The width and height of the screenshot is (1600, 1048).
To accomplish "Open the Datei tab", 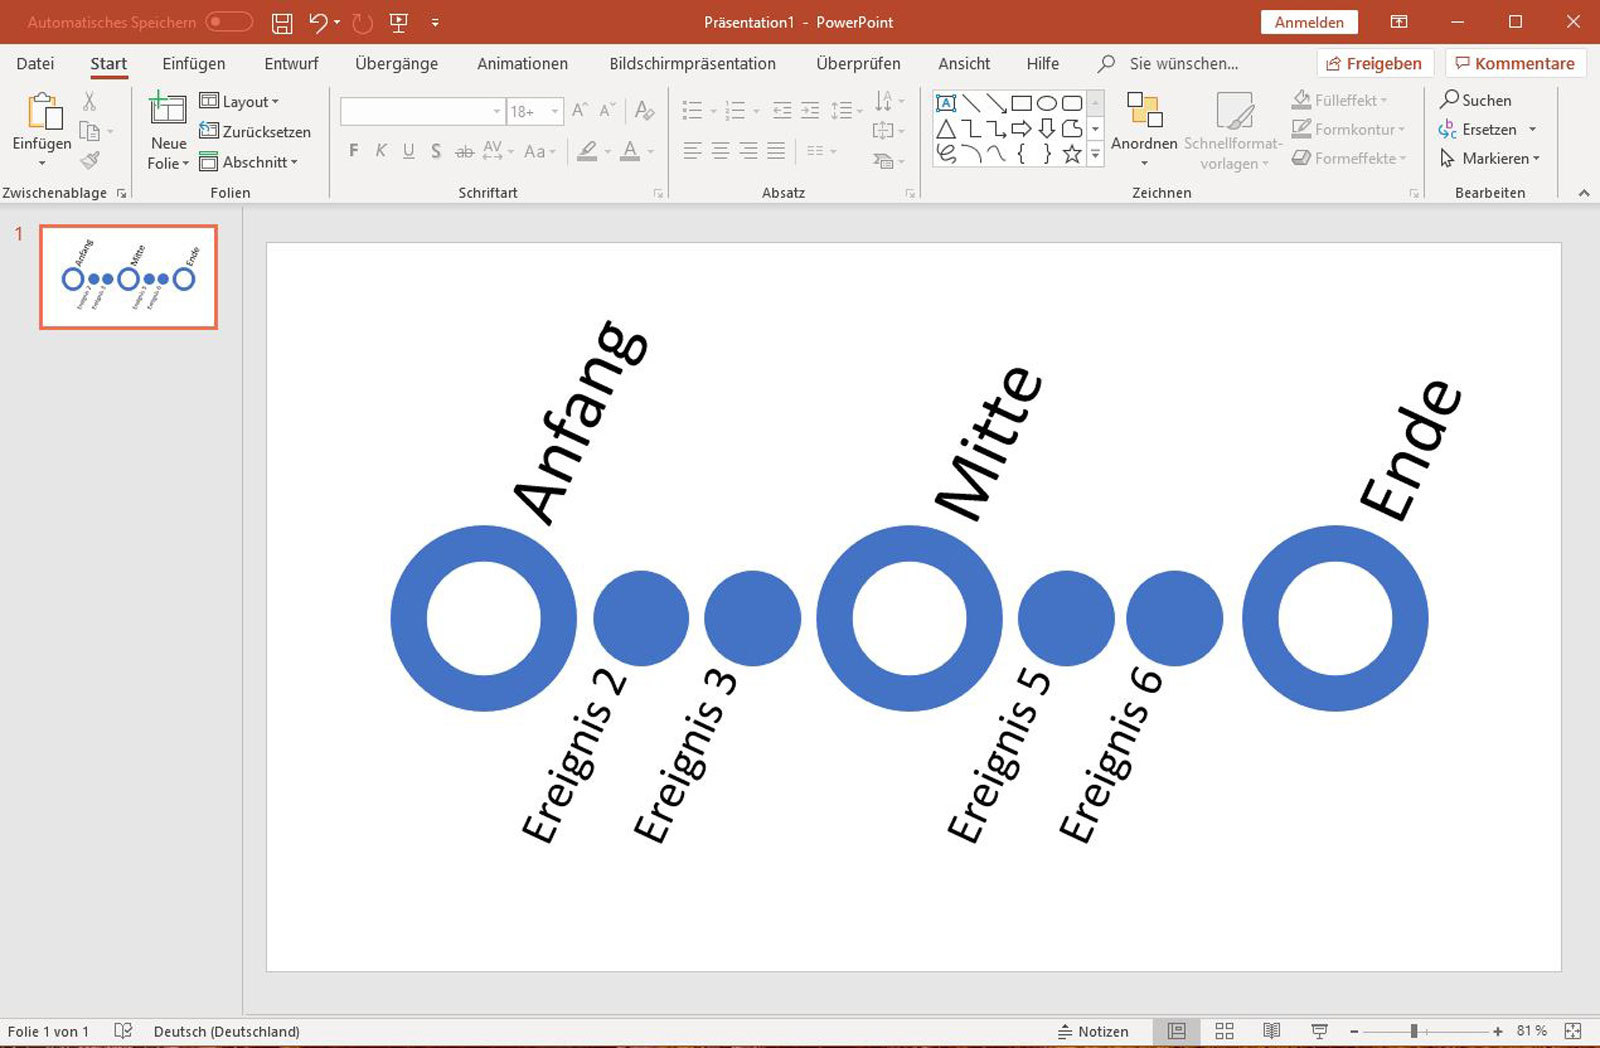I will [x=35, y=63].
